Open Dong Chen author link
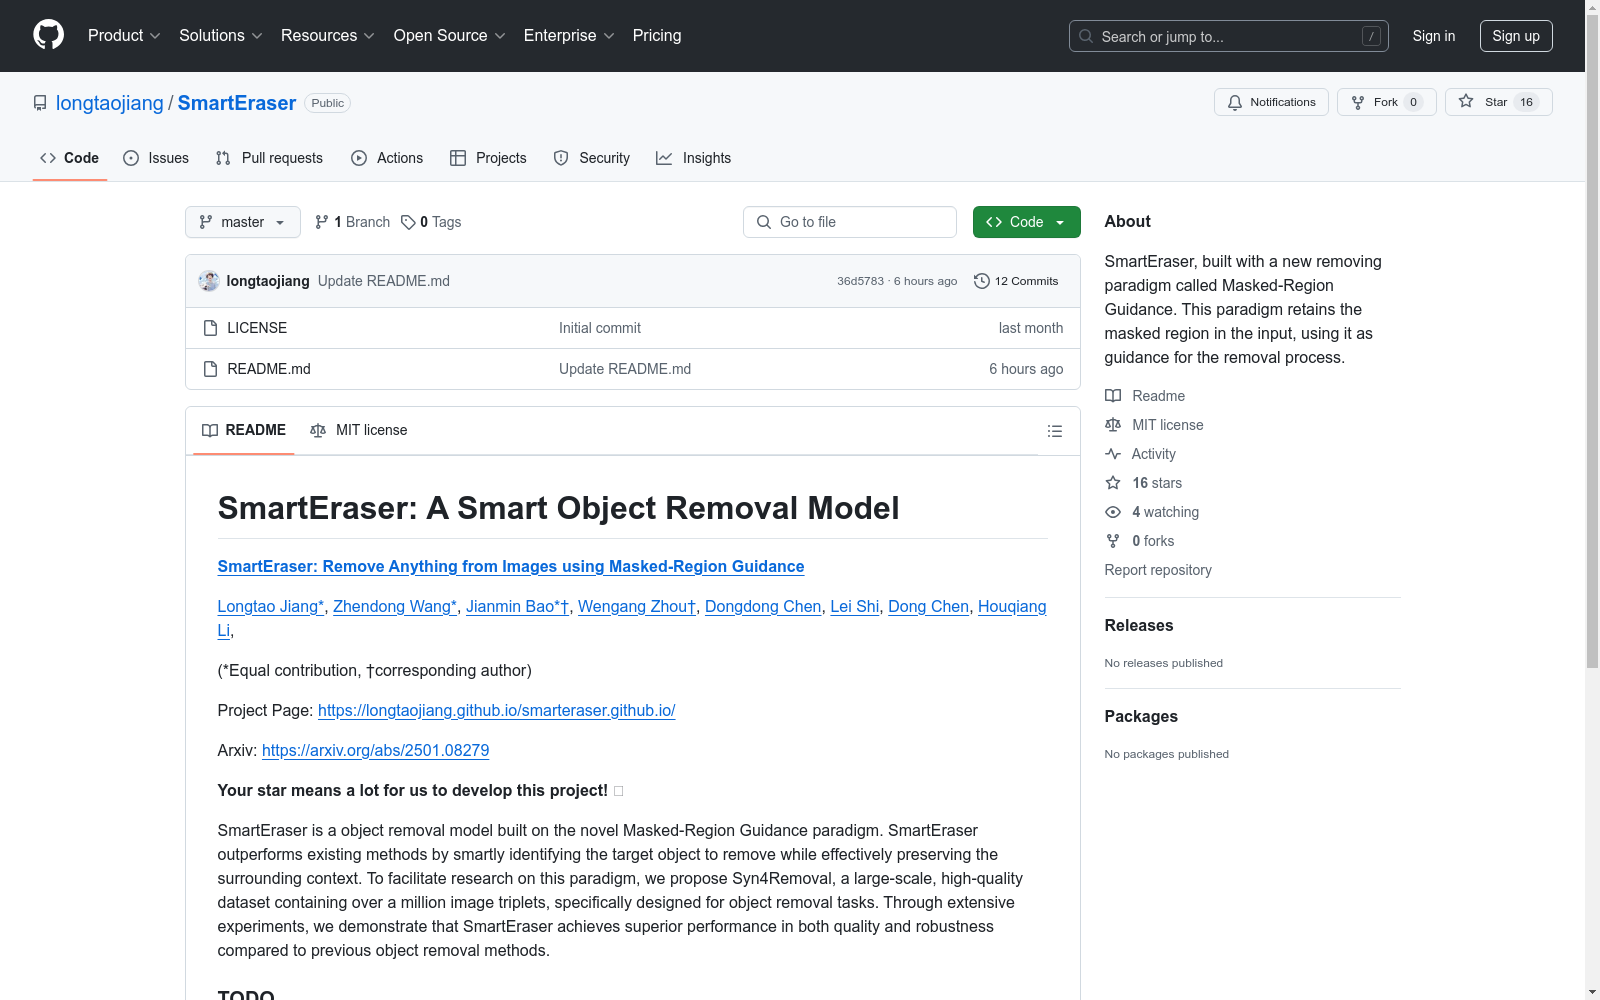Screen dimensions: 1600x1000 tap(928, 606)
